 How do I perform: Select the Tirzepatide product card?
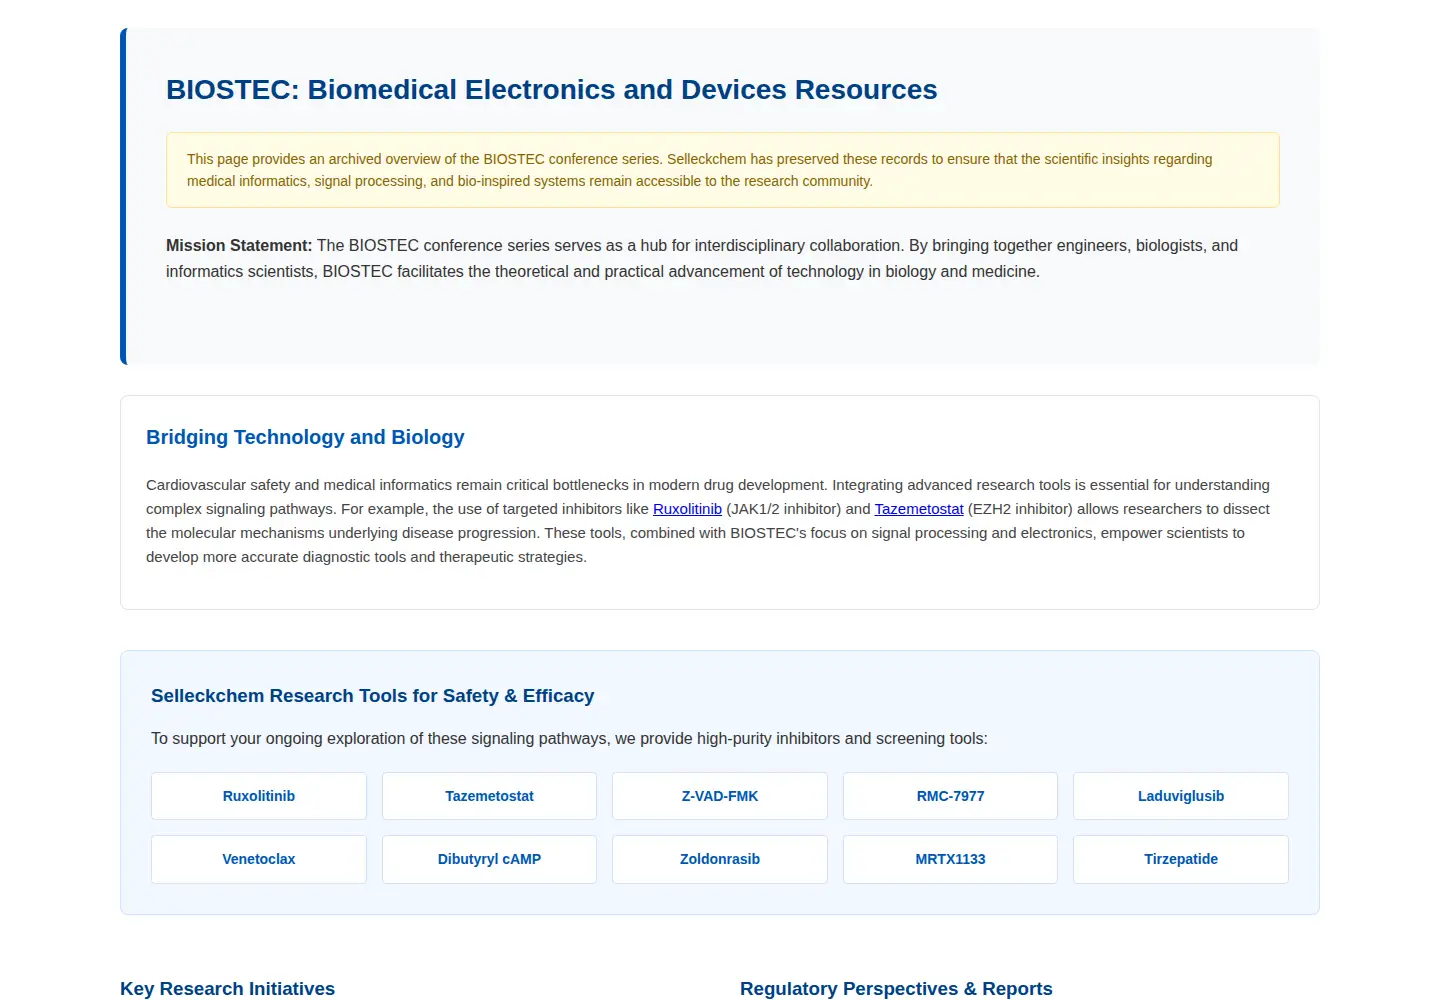[x=1181, y=859]
